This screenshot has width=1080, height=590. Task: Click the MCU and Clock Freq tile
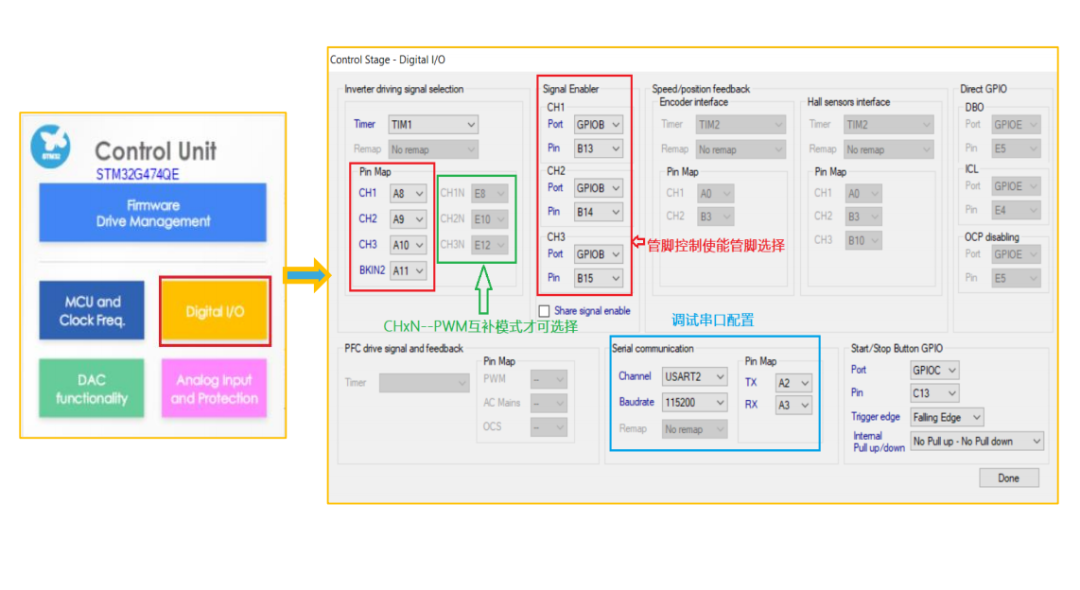tap(92, 310)
